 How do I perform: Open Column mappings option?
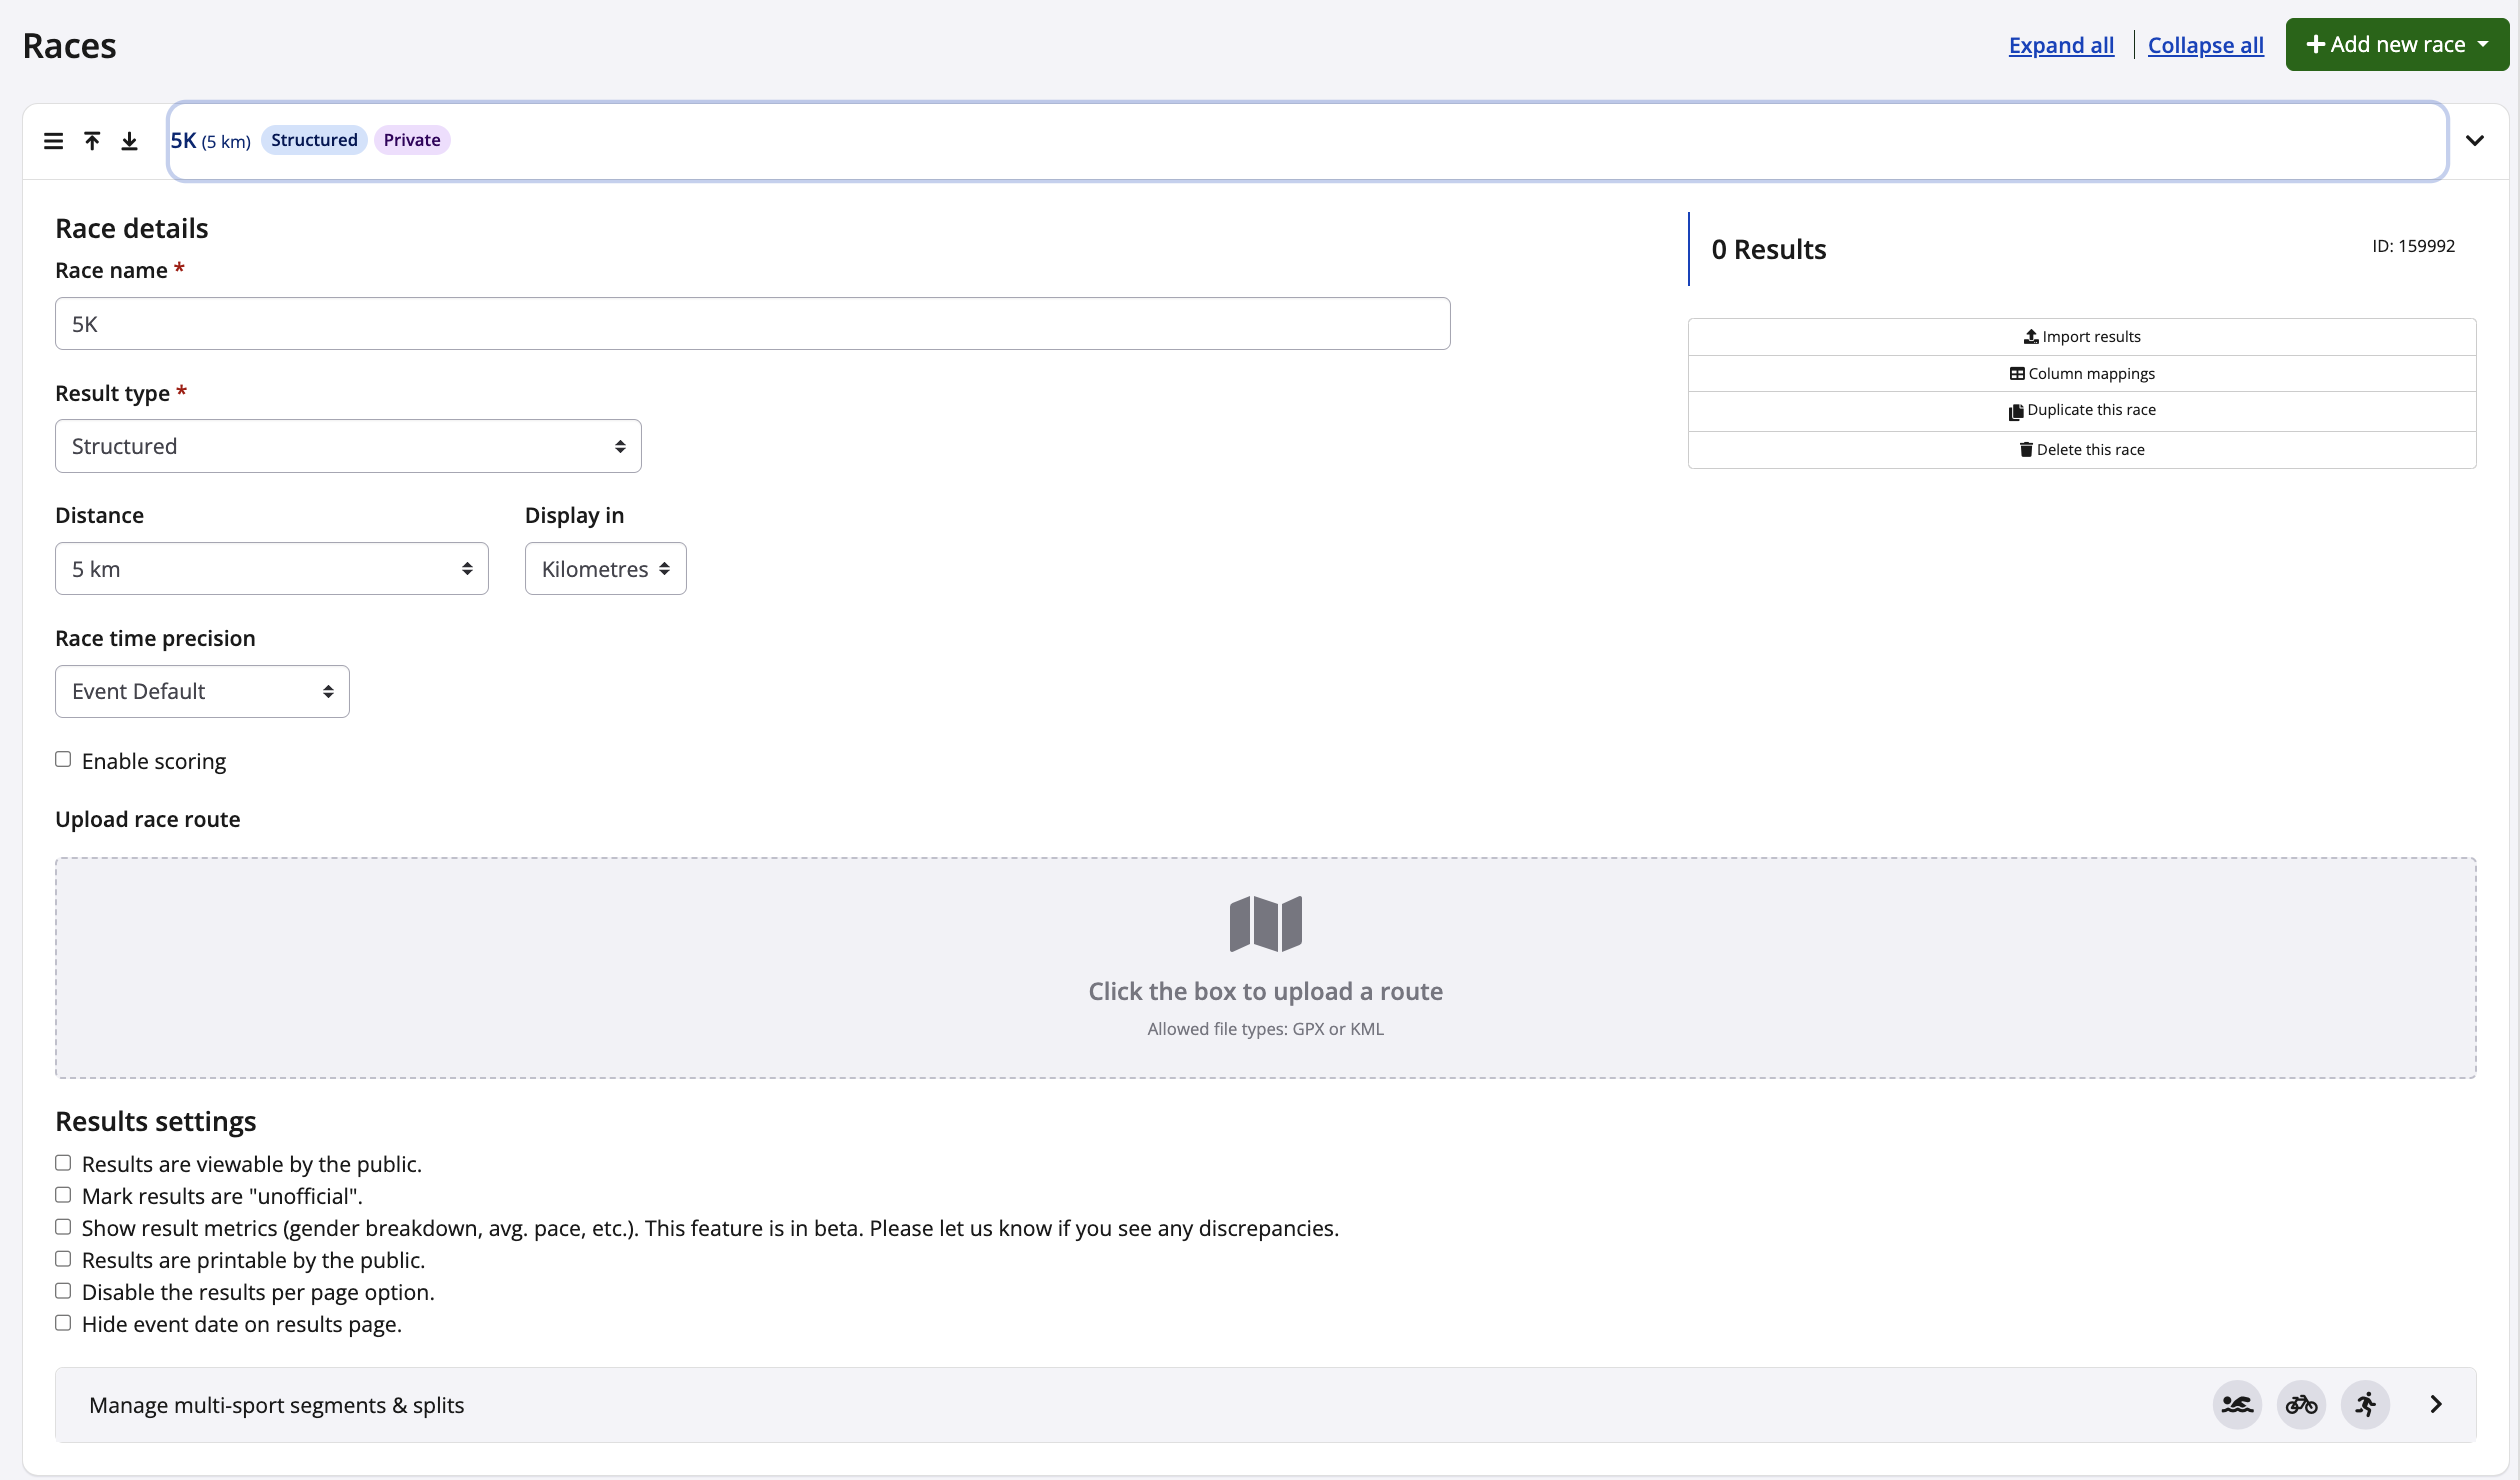2081,374
